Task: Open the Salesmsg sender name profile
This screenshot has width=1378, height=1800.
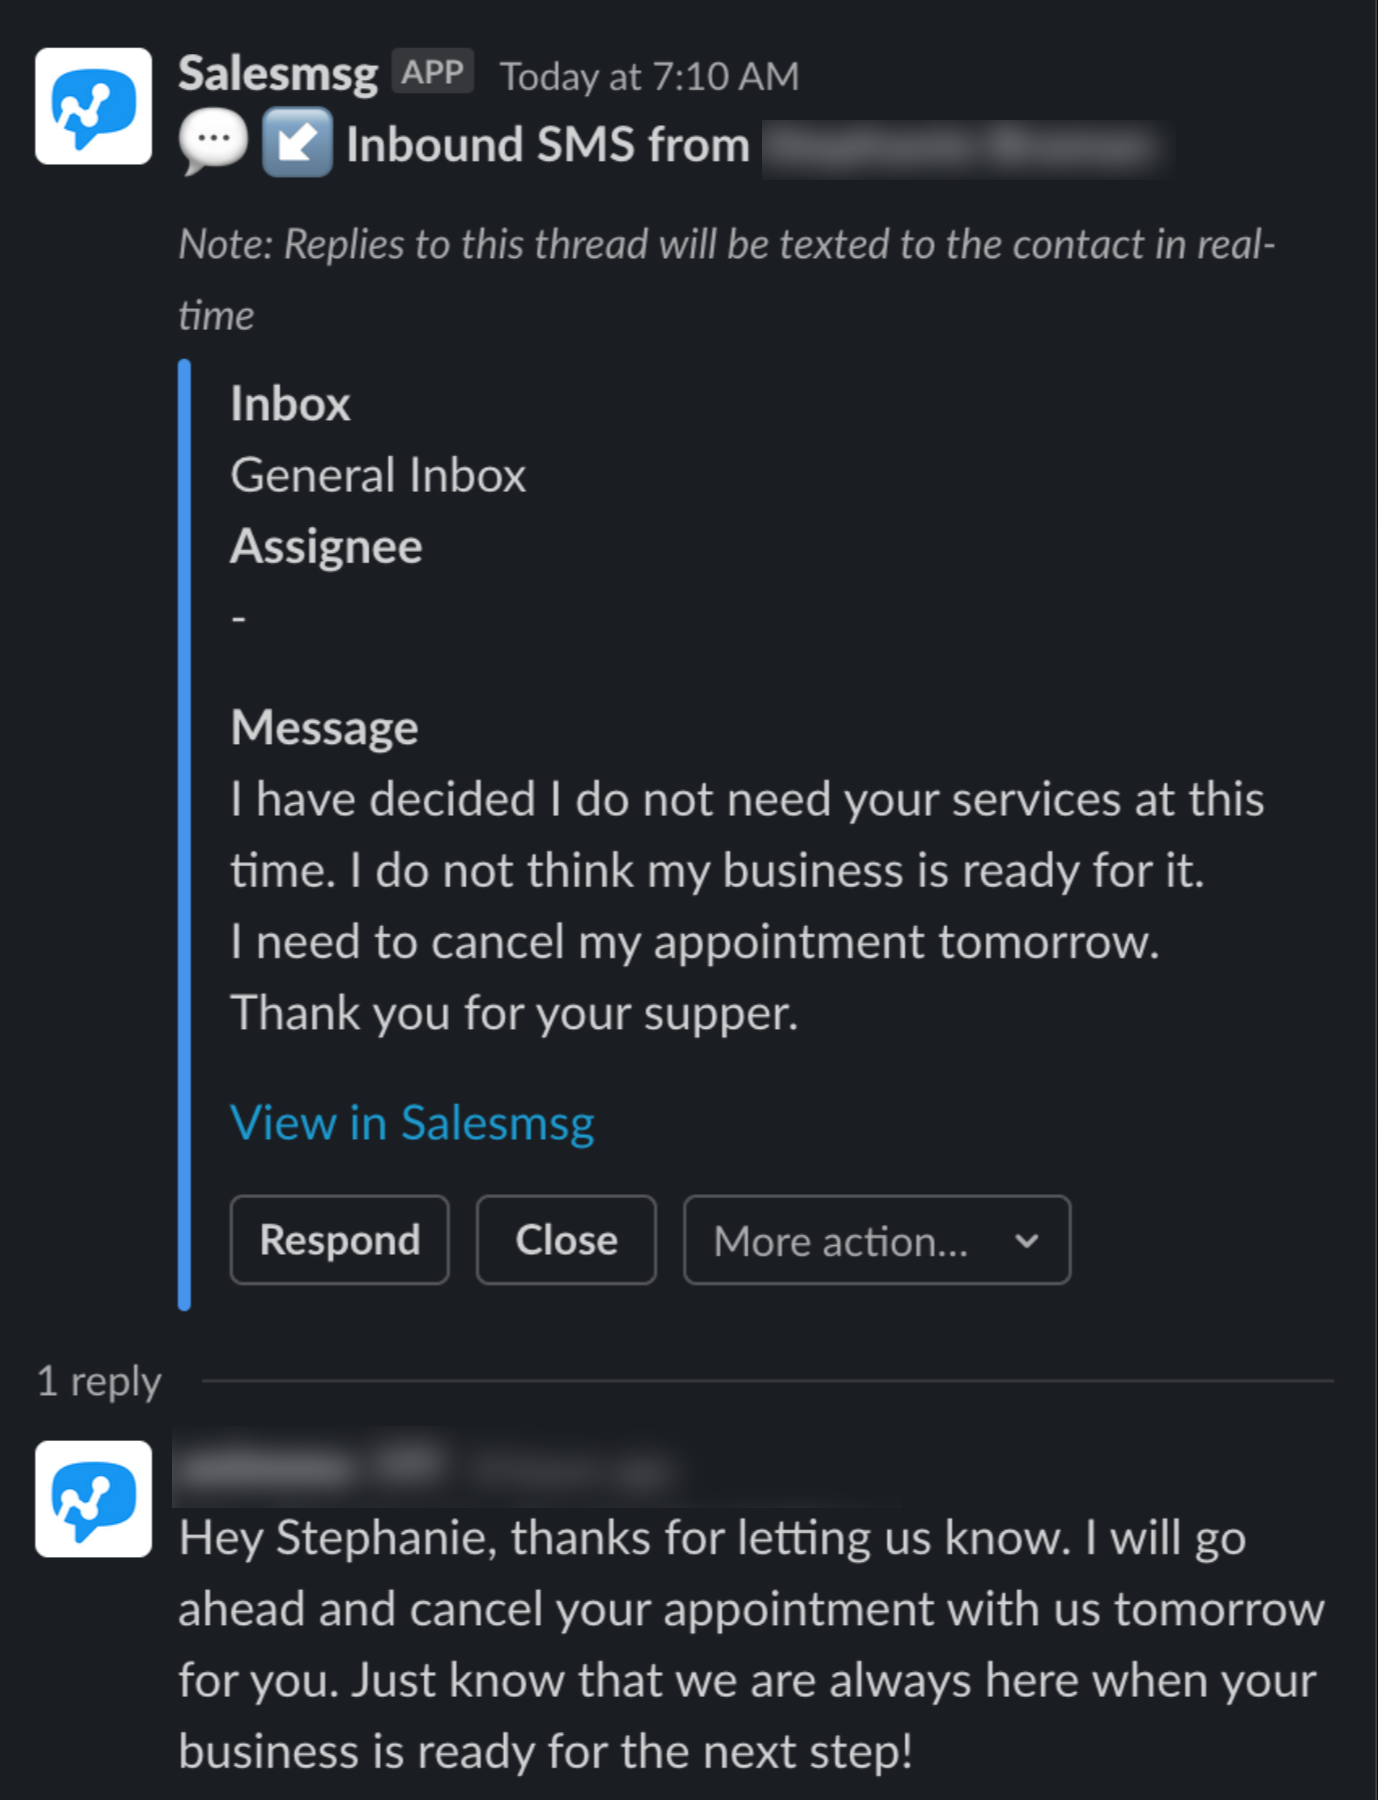Action: pyautogui.click(x=278, y=74)
